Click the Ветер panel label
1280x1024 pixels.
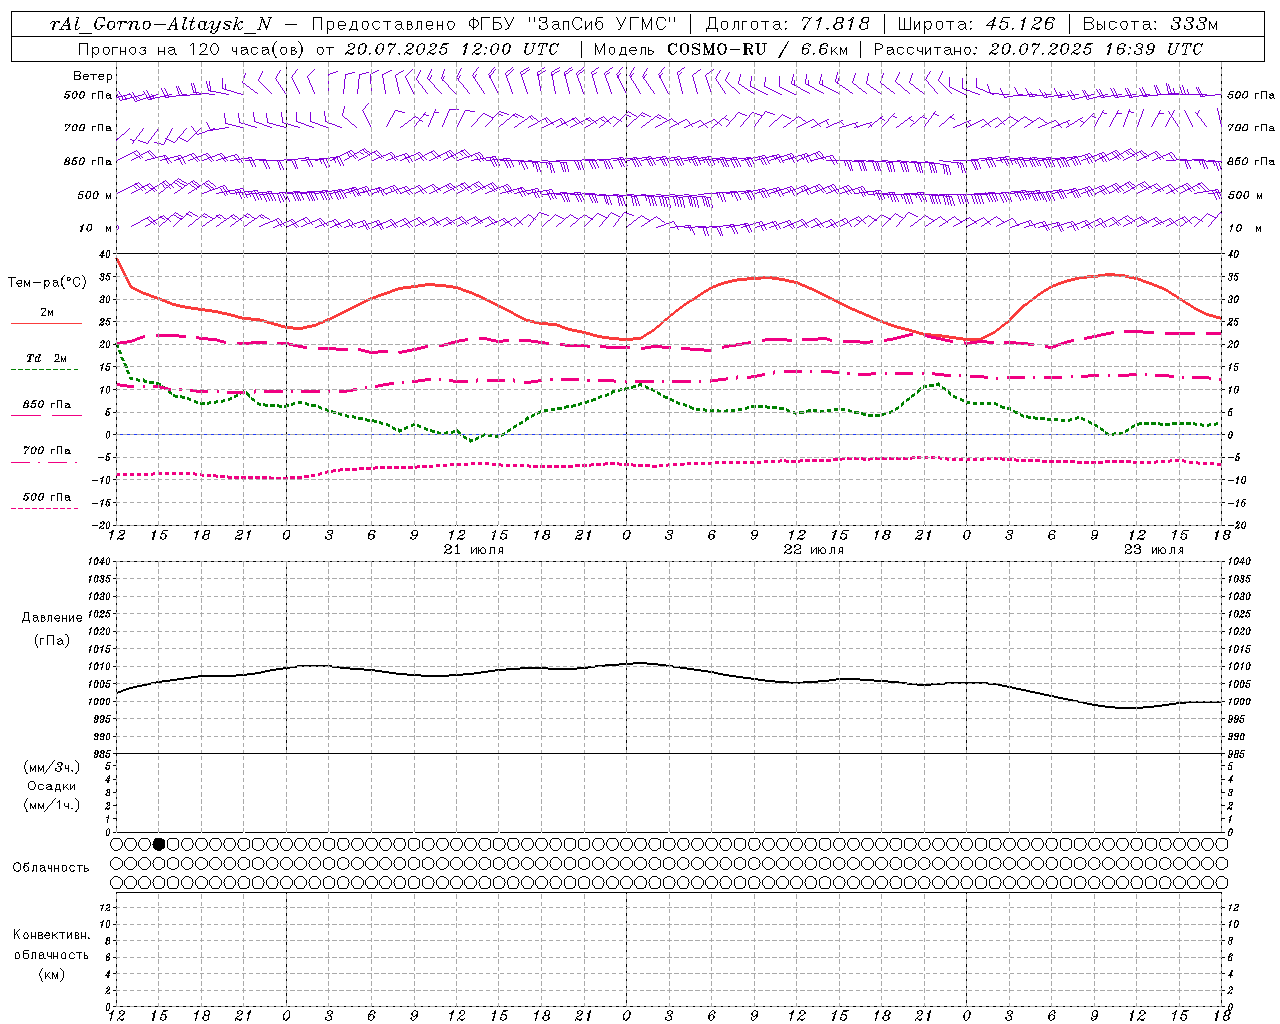(92, 76)
